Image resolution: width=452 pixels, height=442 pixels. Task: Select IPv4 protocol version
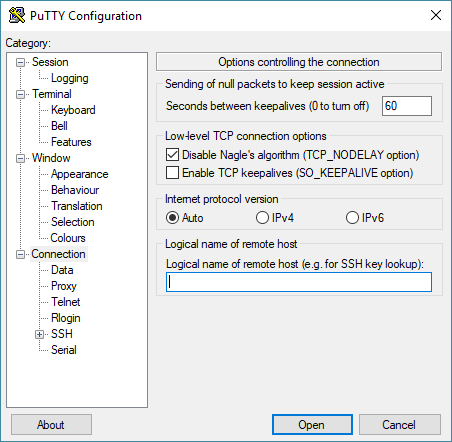pyautogui.click(x=262, y=218)
